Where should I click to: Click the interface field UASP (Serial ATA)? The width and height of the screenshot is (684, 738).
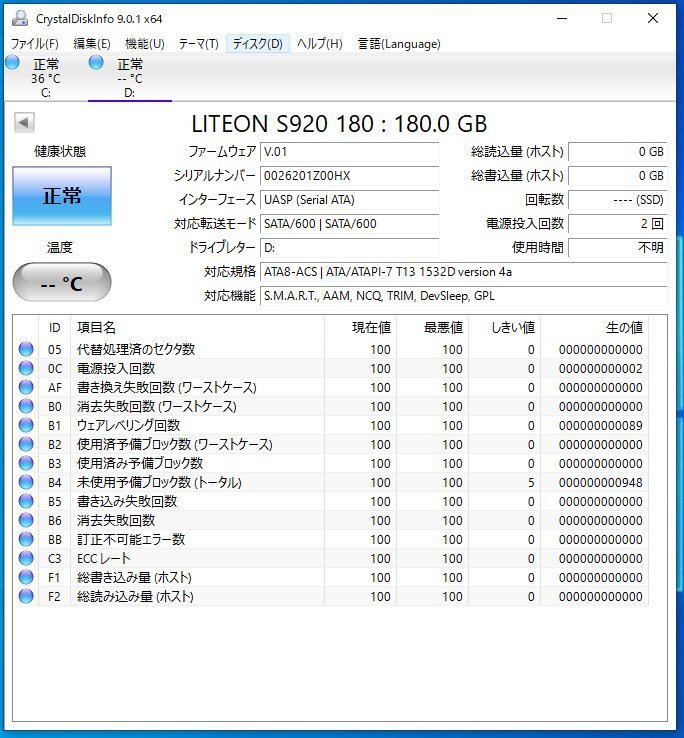[349, 200]
